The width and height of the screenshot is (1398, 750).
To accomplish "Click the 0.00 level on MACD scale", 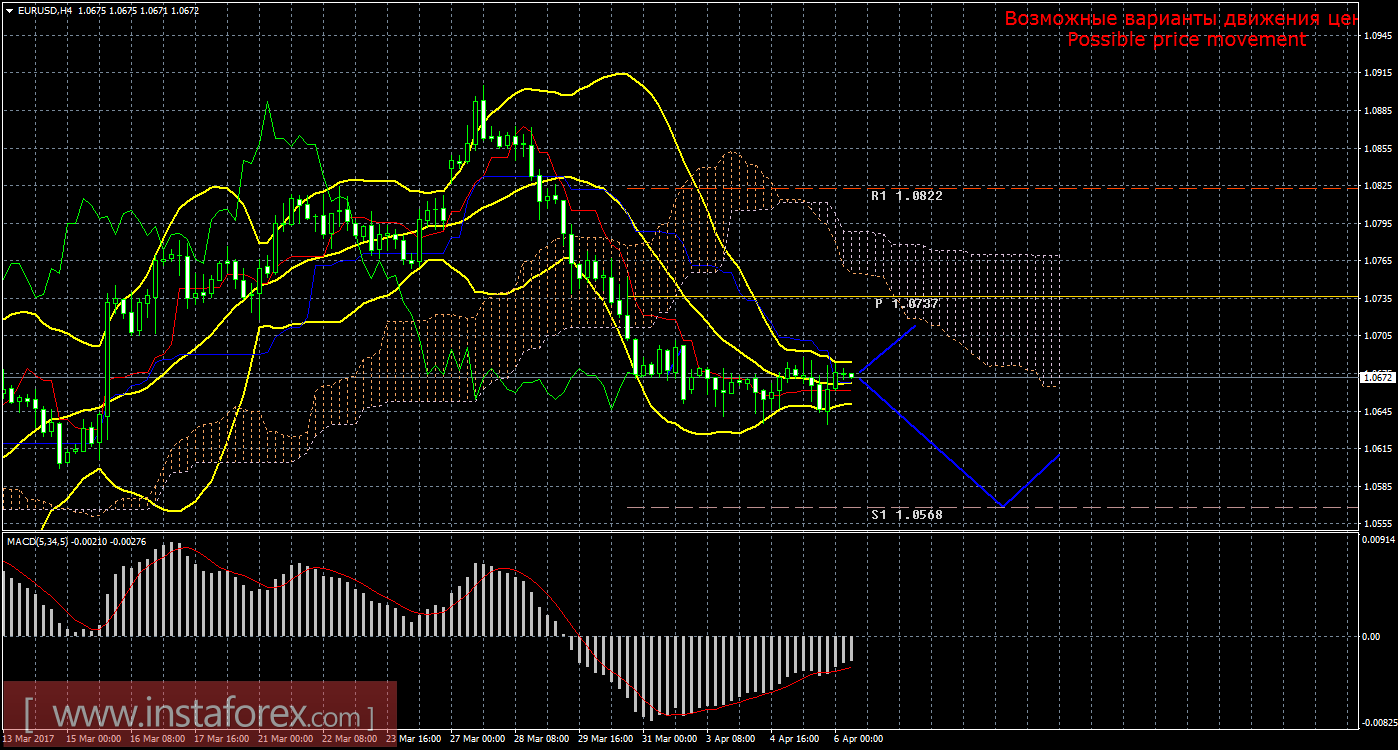I will (1372, 636).
